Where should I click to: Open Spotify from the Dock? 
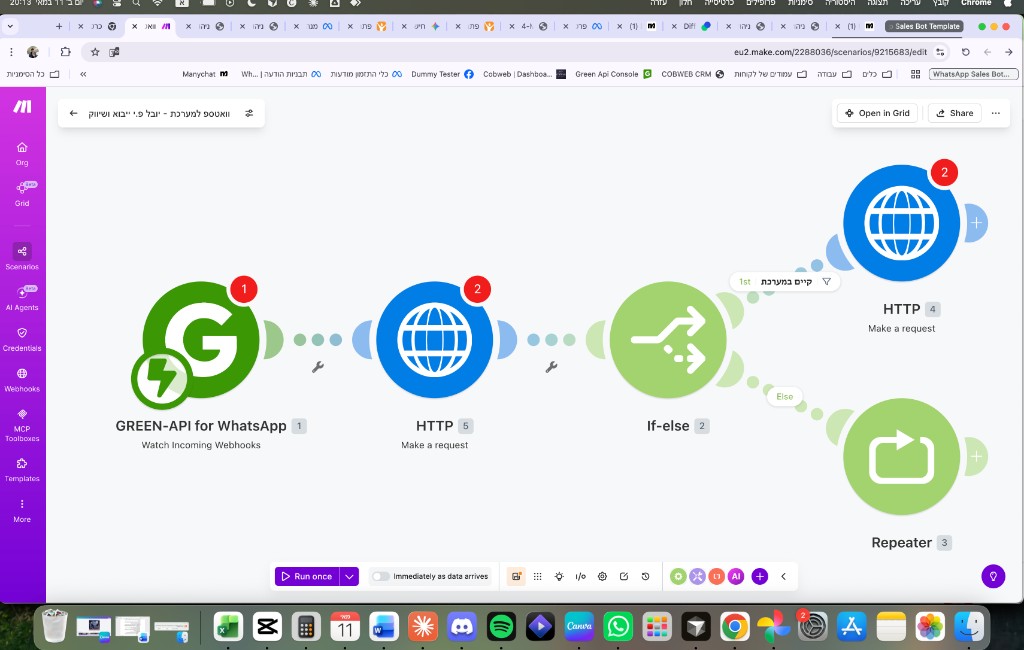click(501, 627)
